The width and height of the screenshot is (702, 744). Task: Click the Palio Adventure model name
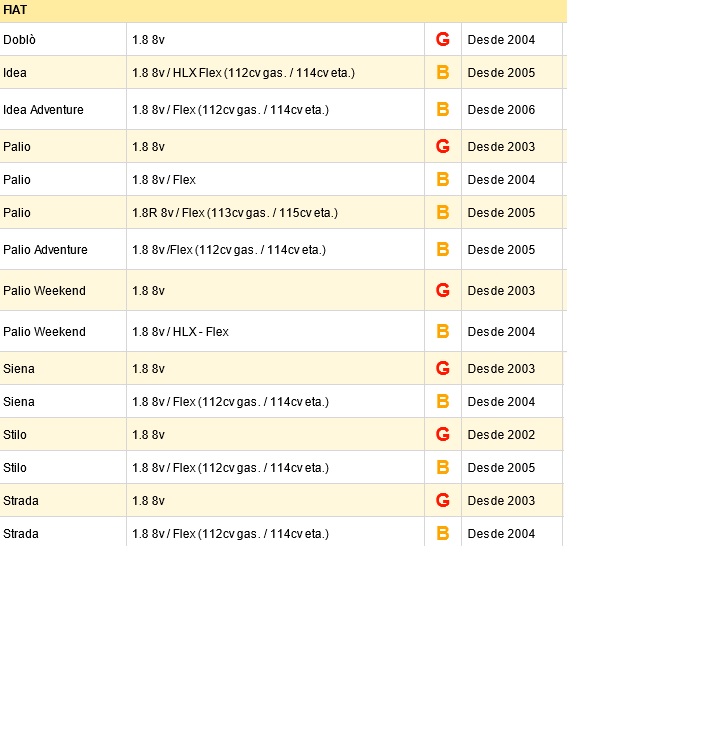[45, 250]
